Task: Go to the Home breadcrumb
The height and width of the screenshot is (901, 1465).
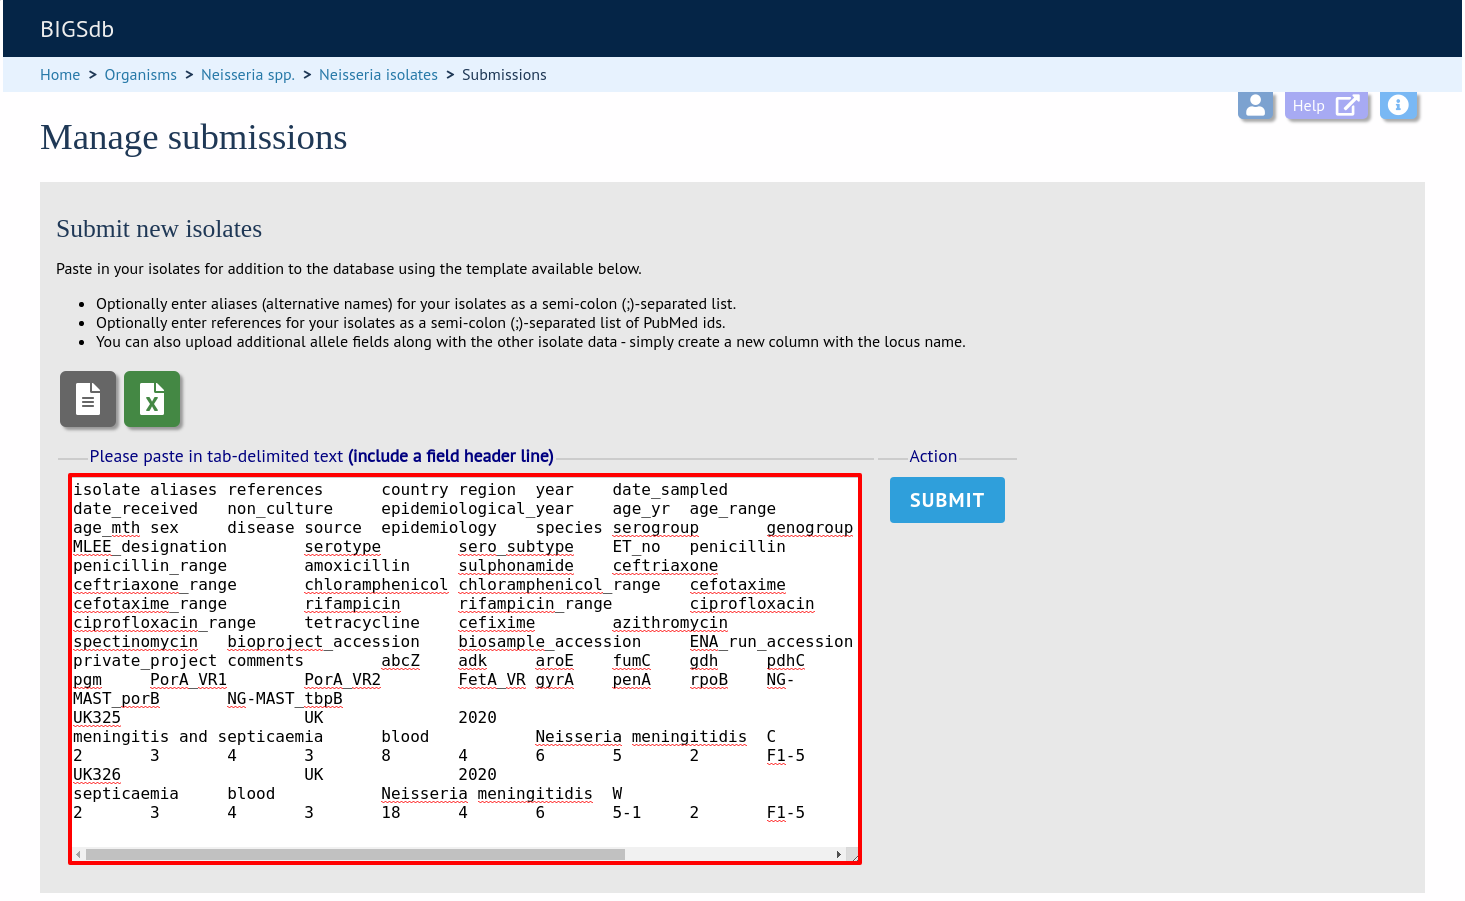Action: click(60, 75)
